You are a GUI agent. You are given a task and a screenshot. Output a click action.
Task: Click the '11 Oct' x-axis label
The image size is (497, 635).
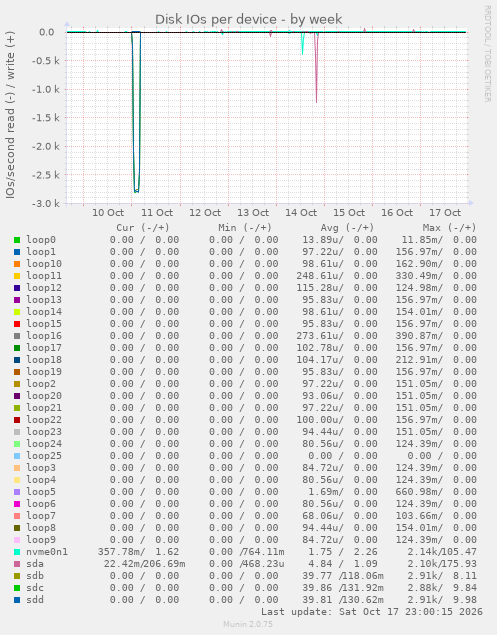click(x=157, y=213)
